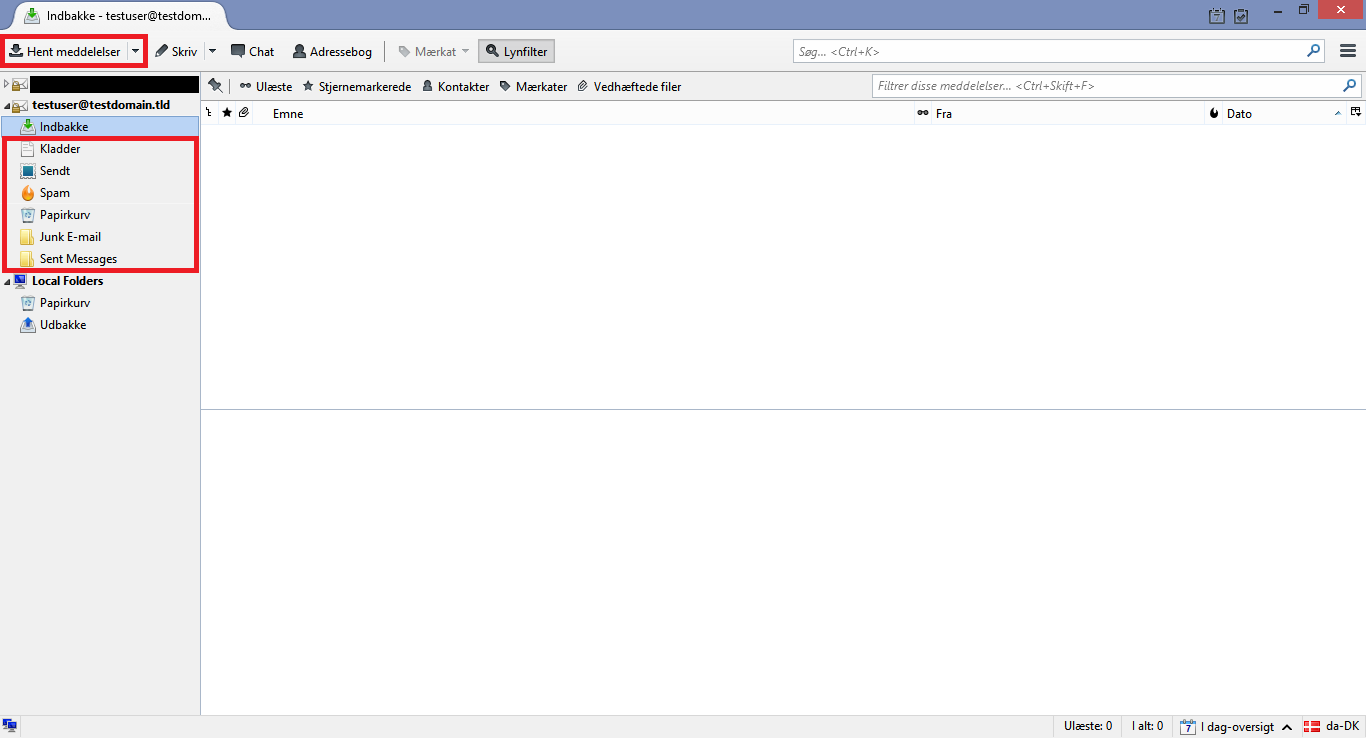Toggle the pin filters icon
This screenshot has height=738, width=1366.
click(215, 86)
